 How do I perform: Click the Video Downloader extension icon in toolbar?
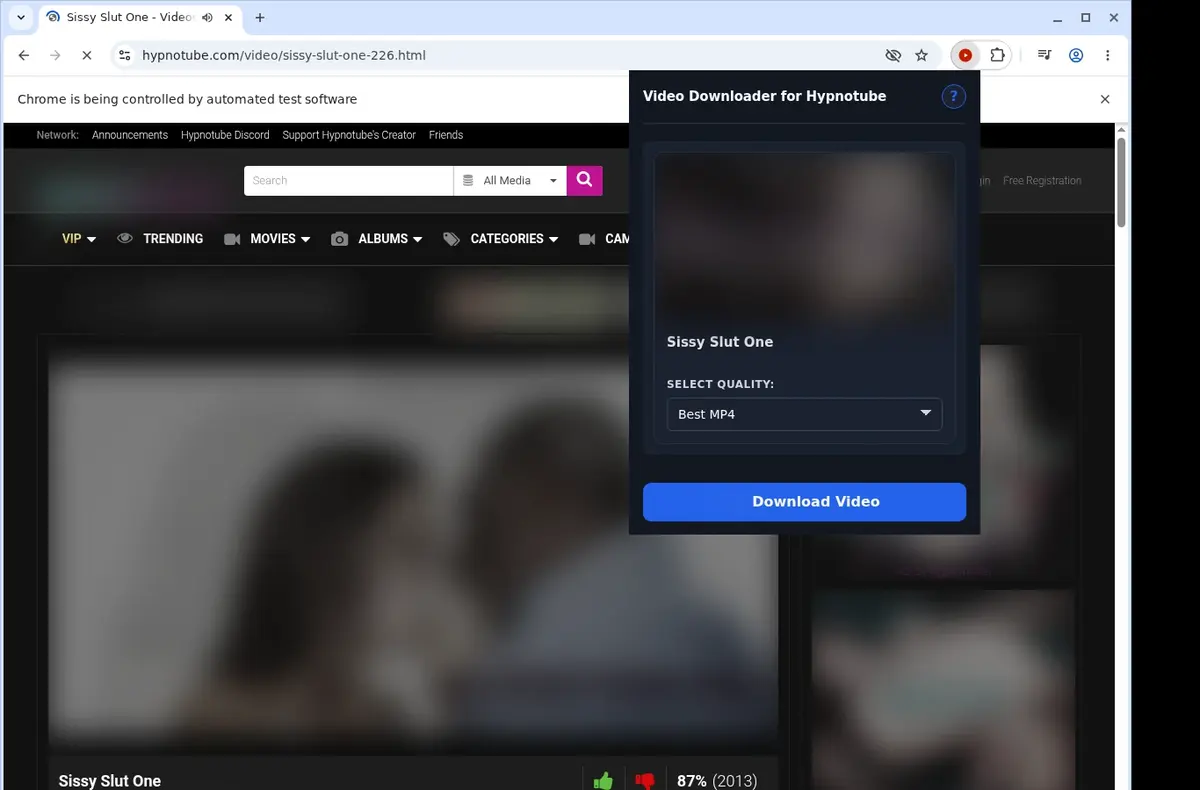[x=965, y=56]
